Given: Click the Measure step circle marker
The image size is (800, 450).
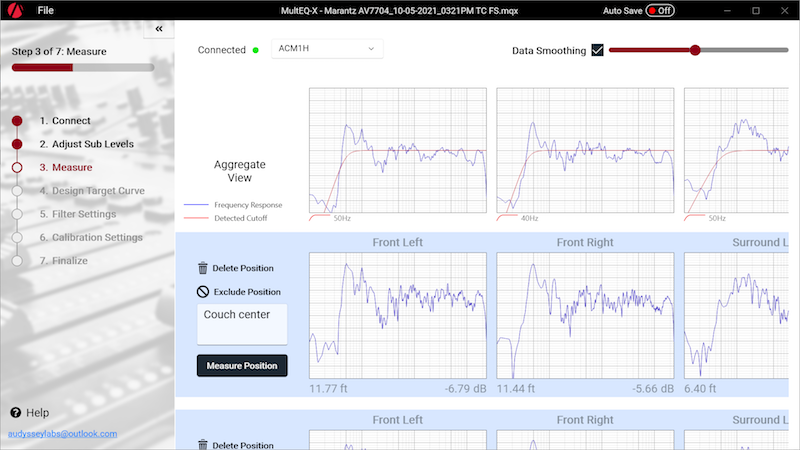Looking at the screenshot, I should click(17, 167).
